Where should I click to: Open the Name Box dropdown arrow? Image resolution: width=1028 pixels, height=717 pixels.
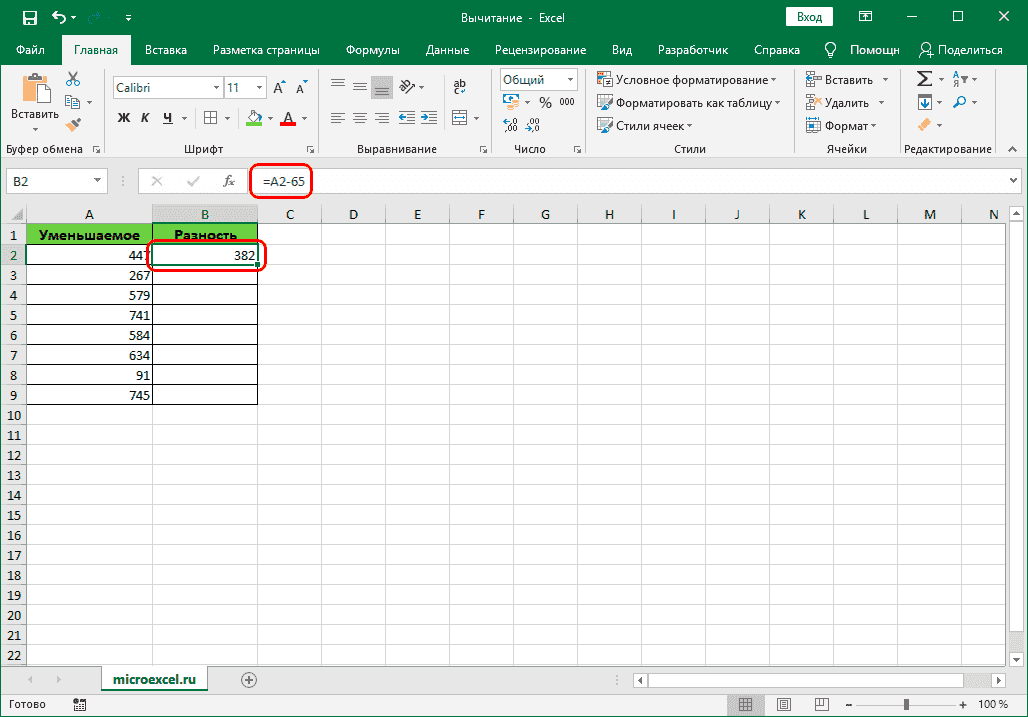tap(98, 181)
